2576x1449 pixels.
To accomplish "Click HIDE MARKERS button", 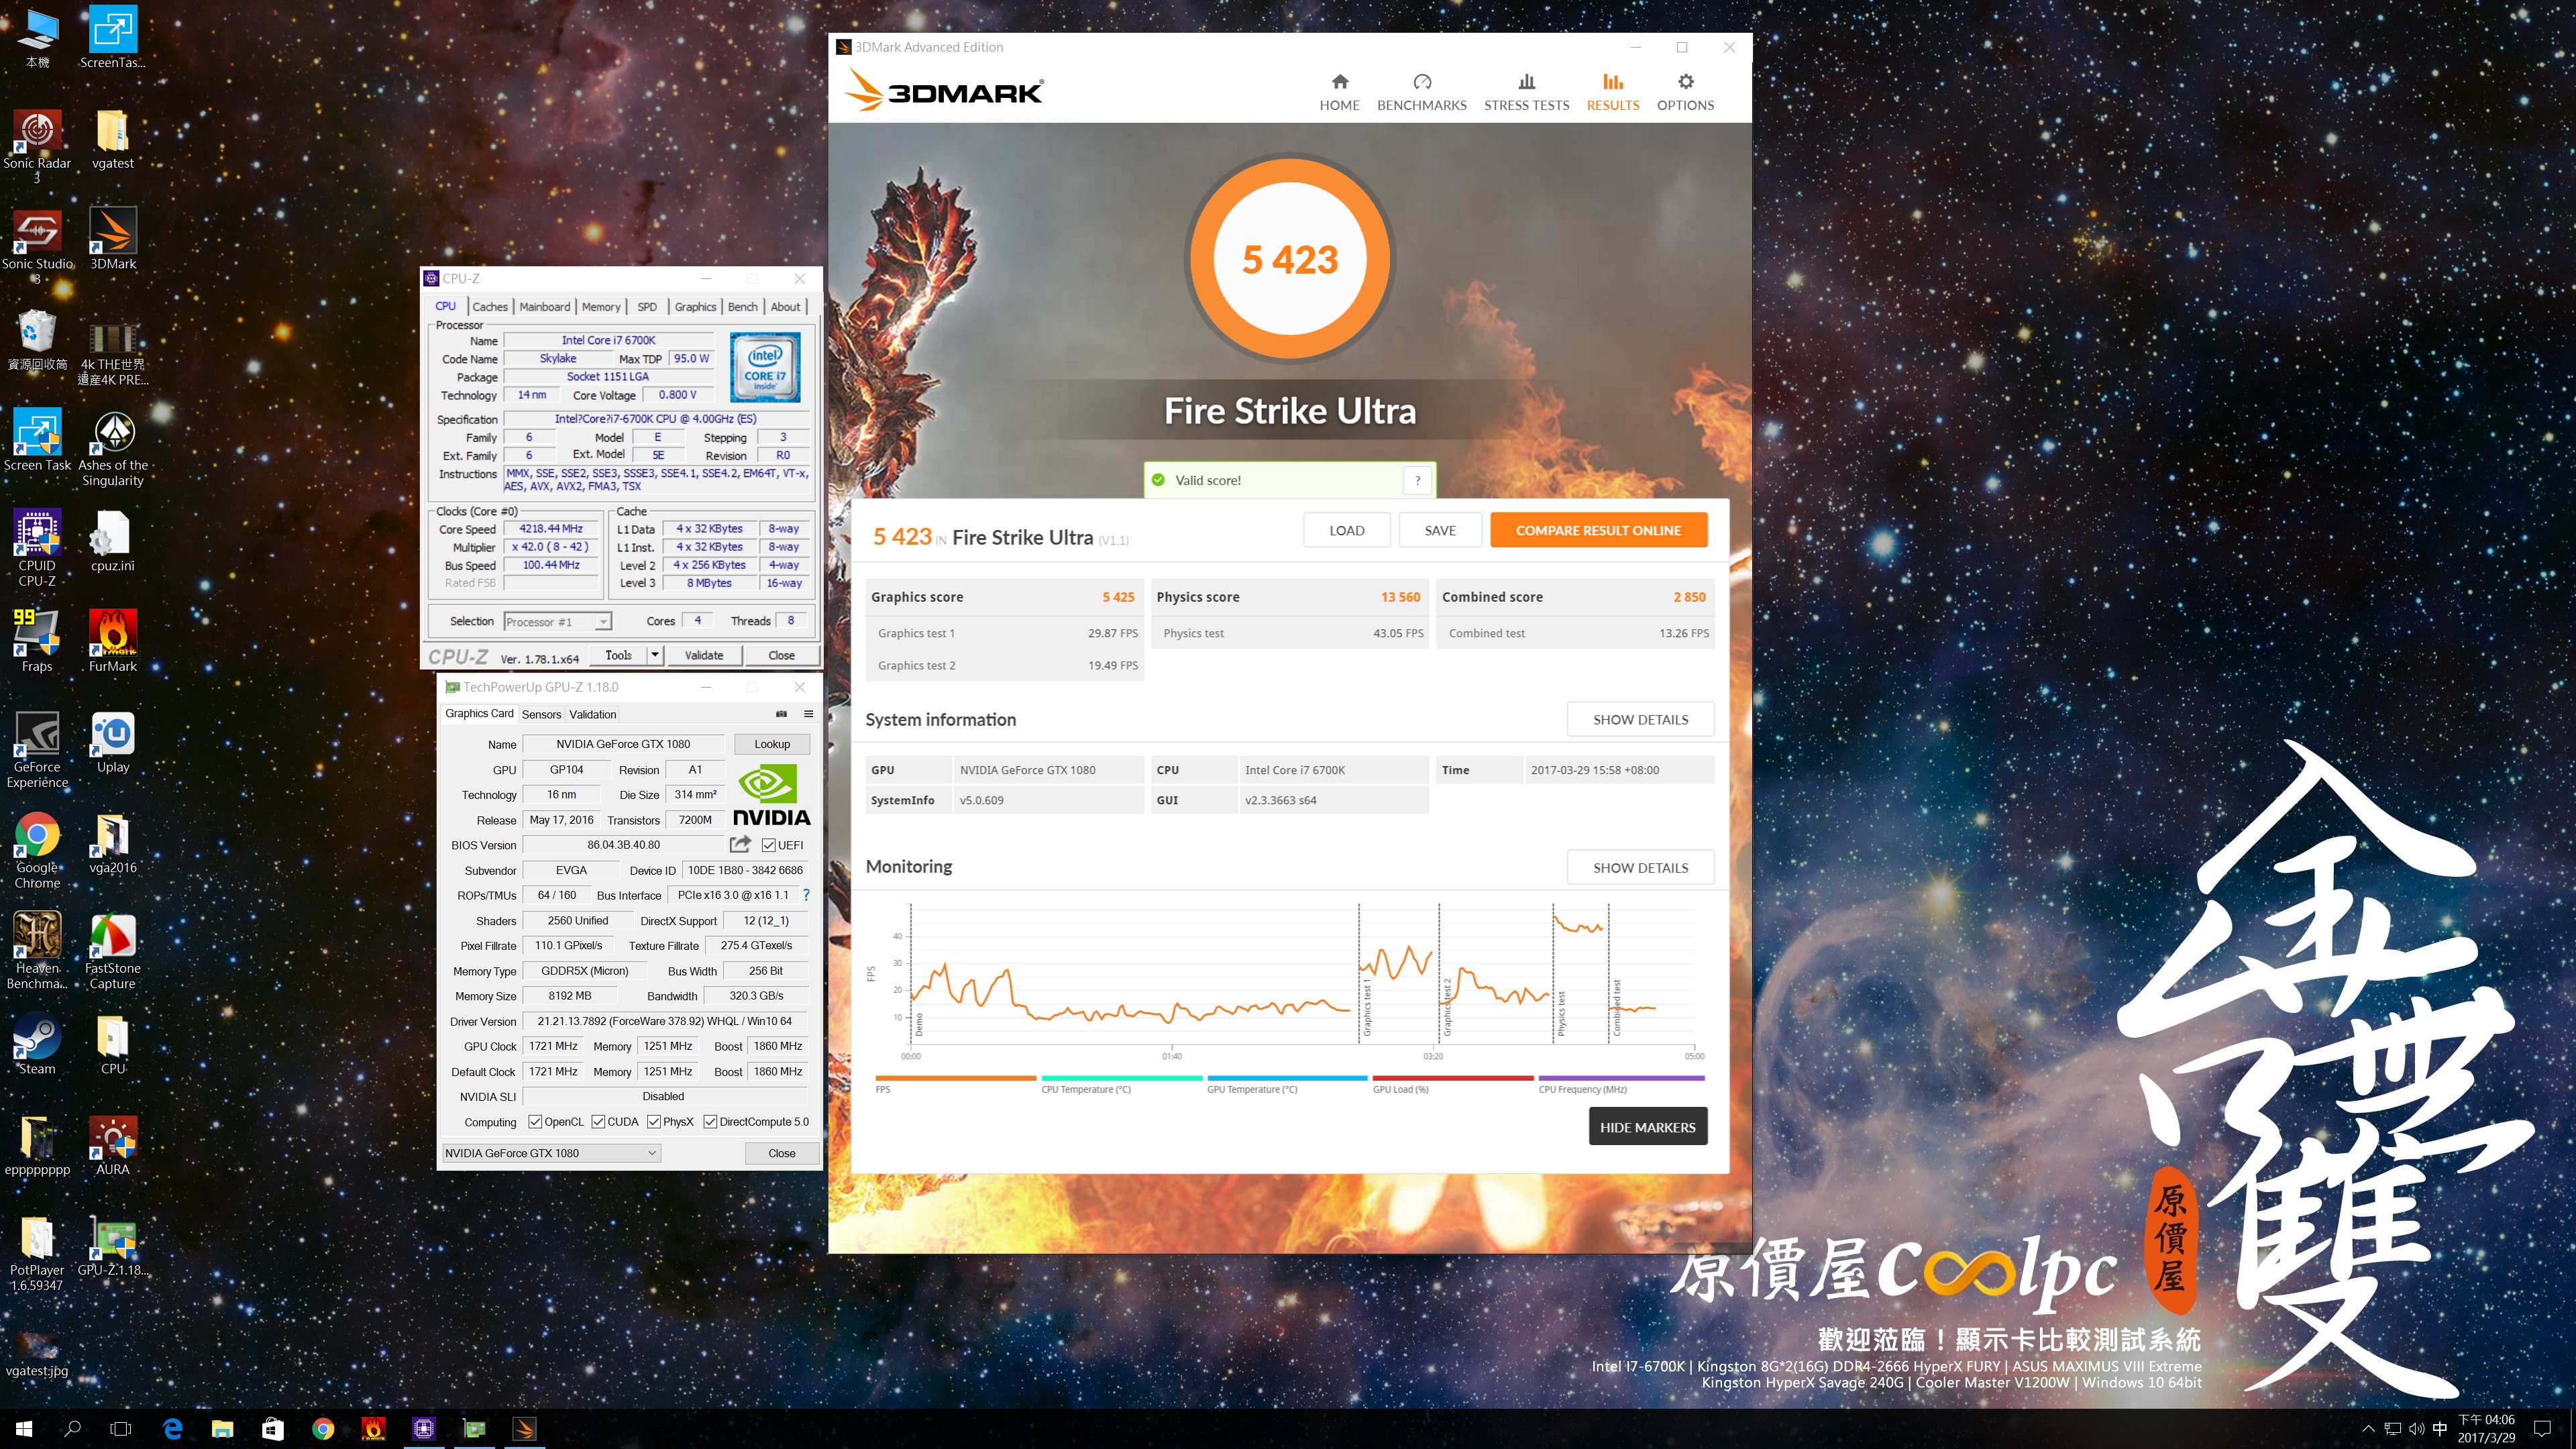I will [x=1647, y=1127].
